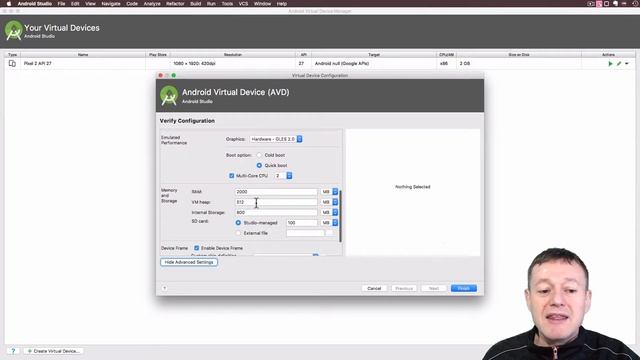
Task: Click the RAM value field
Action: 276,191
